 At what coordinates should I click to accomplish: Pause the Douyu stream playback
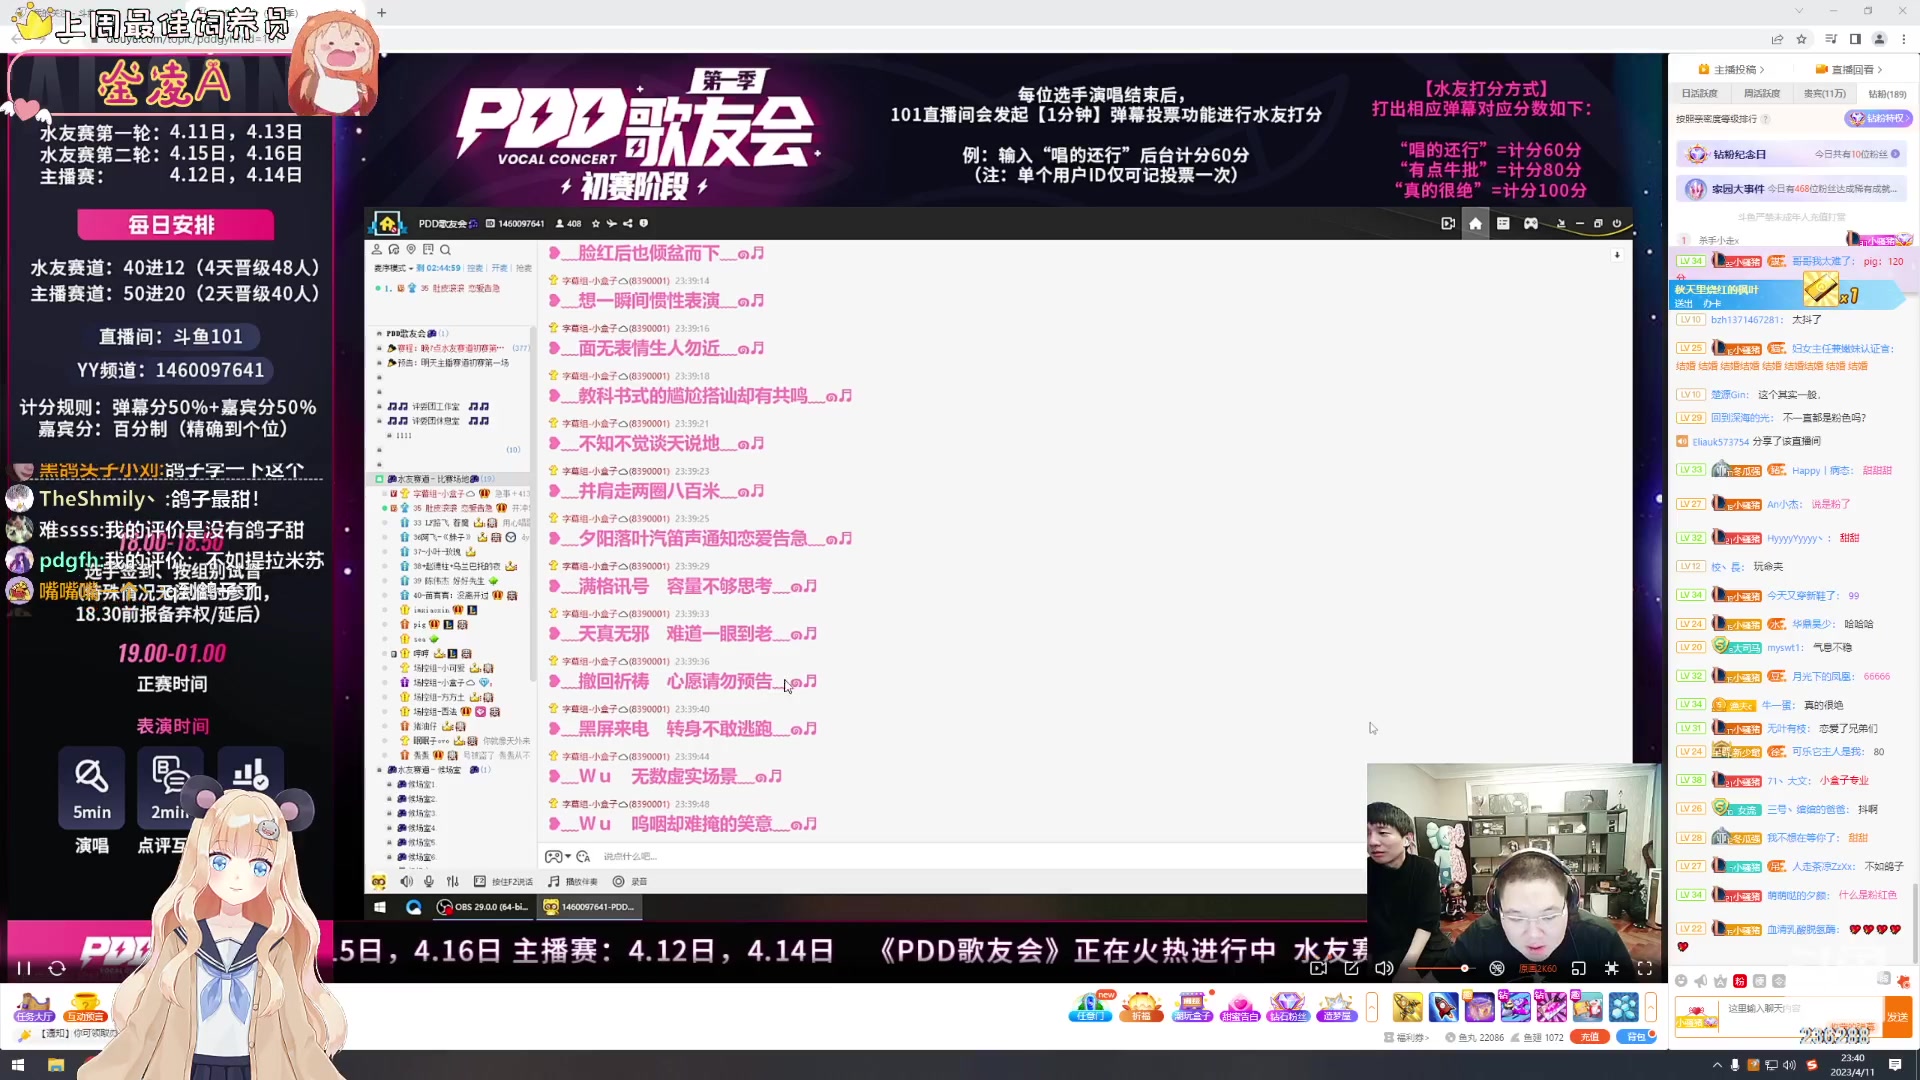pos(24,968)
